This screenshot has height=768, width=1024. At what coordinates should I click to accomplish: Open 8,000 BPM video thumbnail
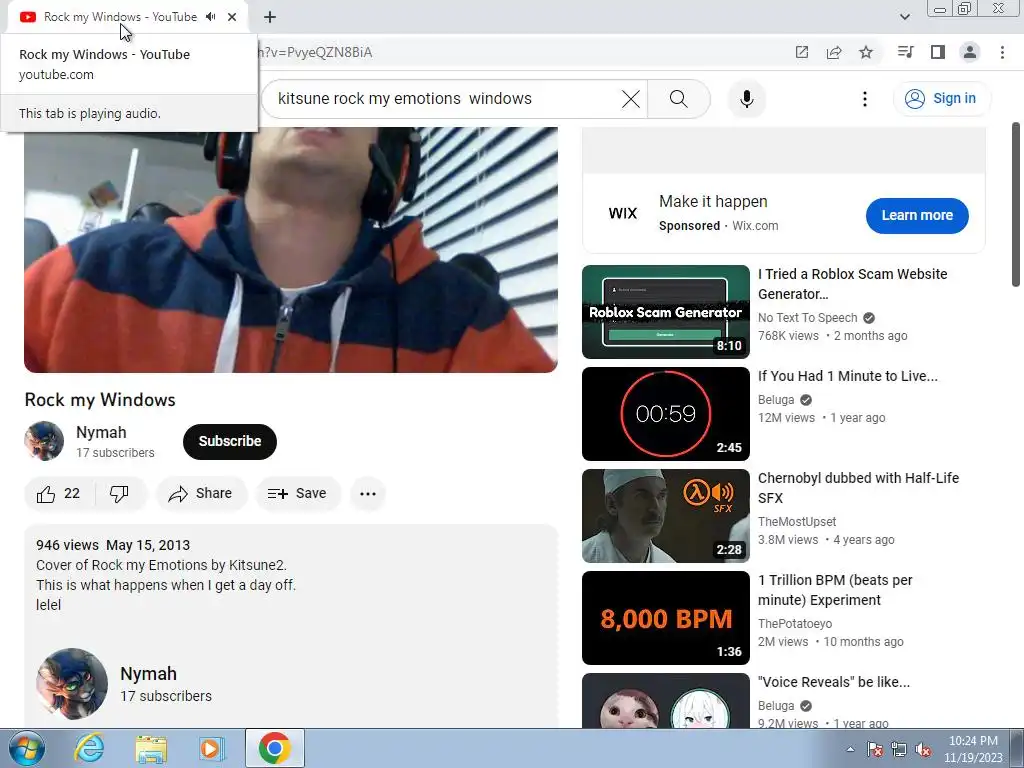tap(665, 618)
